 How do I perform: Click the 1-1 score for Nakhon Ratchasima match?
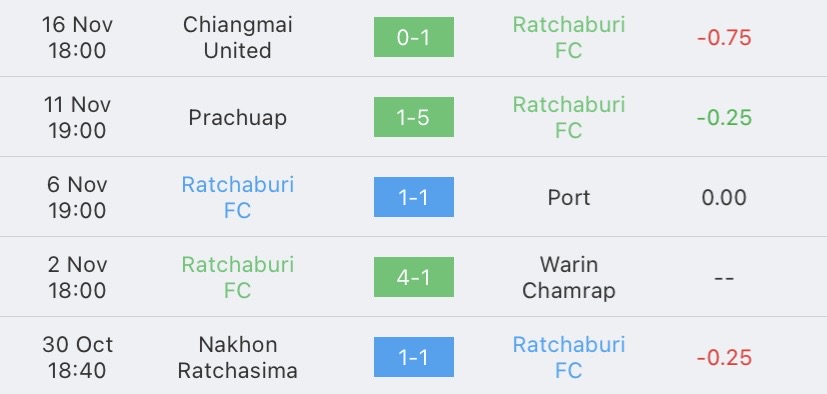pyautogui.click(x=414, y=357)
